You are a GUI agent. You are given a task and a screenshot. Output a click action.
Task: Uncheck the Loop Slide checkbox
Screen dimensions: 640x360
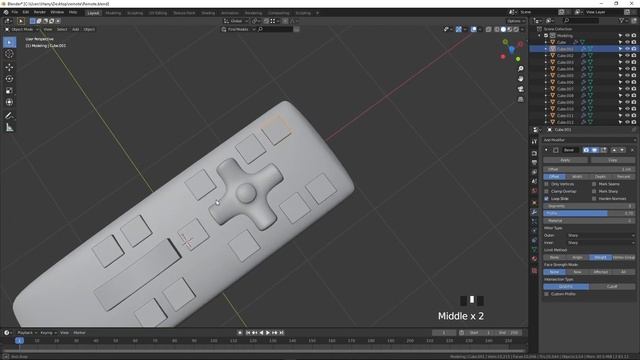(x=547, y=198)
